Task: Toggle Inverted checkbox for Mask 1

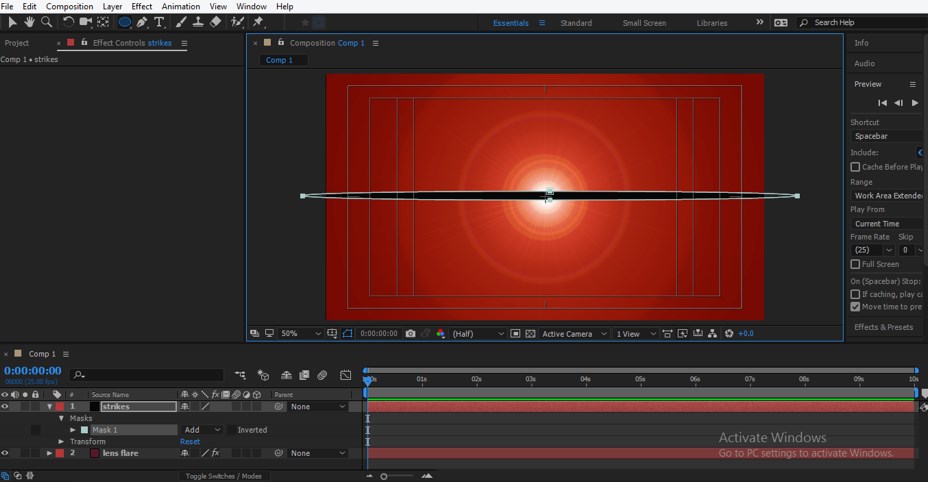Action: 233,430
